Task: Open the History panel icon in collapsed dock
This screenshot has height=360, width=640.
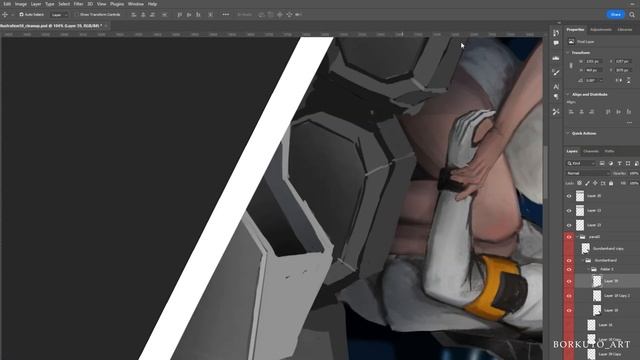Action: pyautogui.click(x=556, y=33)
